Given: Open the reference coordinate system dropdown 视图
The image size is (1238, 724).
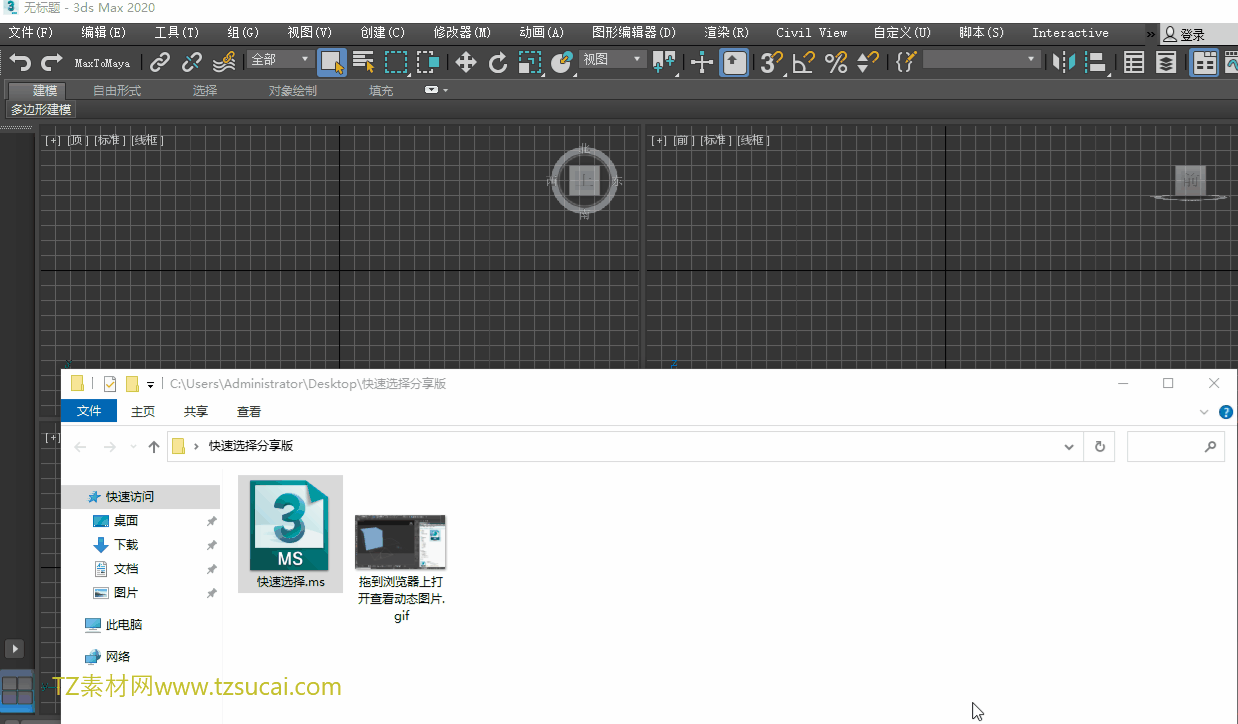Looking at the screenshot, I should tap(613, 60).
